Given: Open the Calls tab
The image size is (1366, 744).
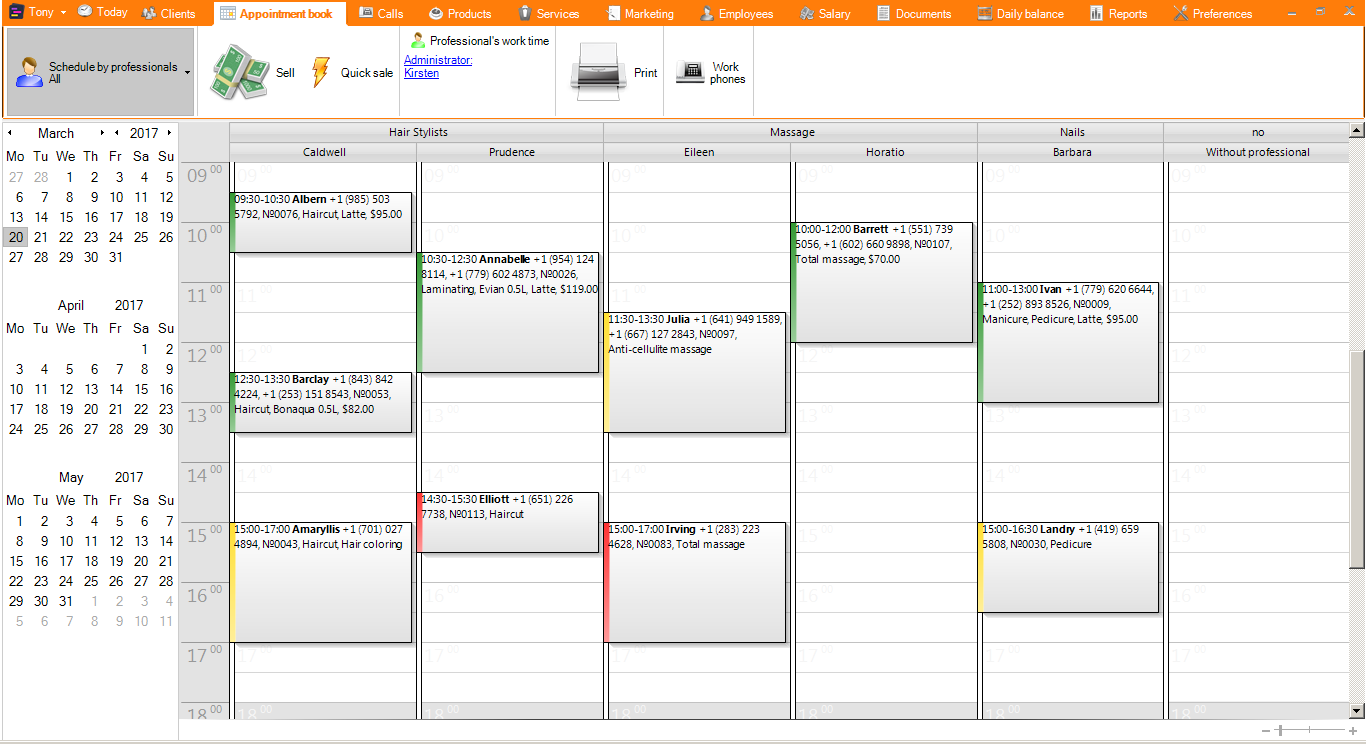Looking at the screenshot, I should [x=381, y=13].
